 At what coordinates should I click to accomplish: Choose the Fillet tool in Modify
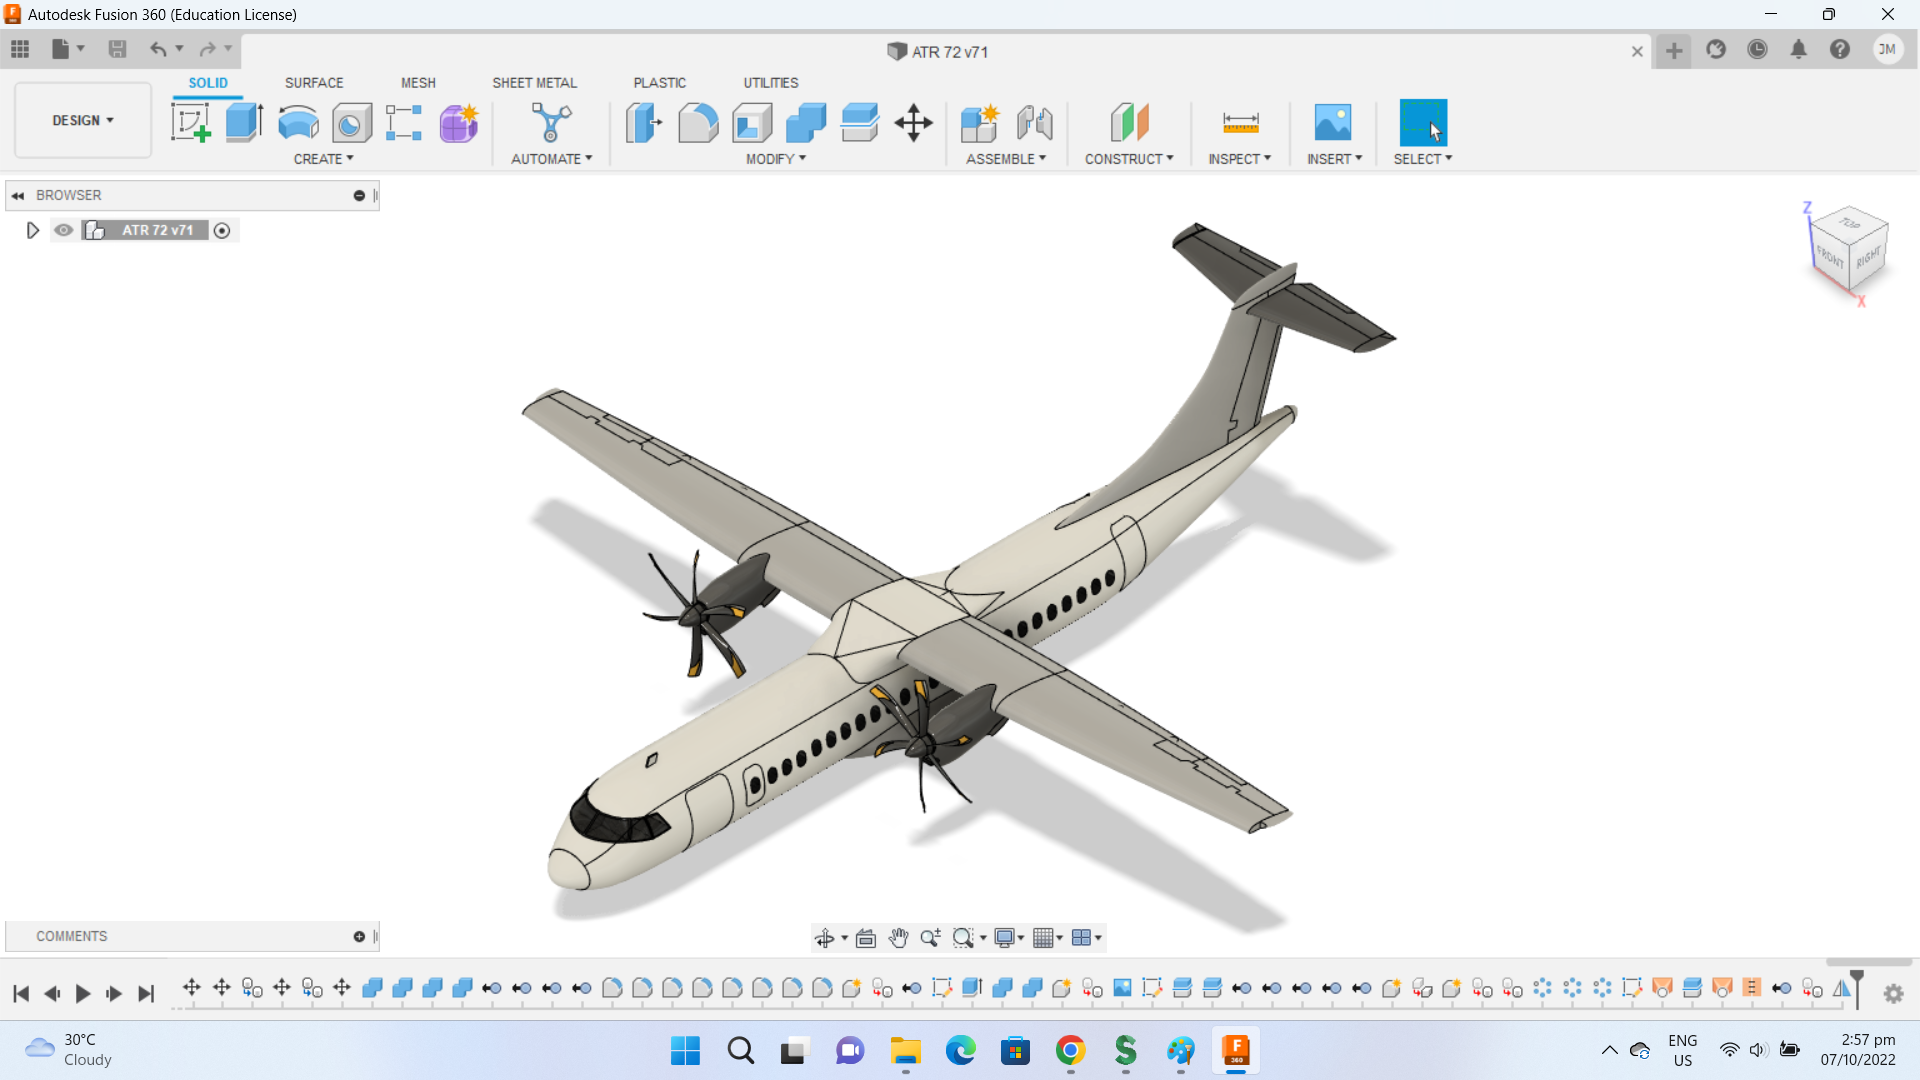[698, 123]
